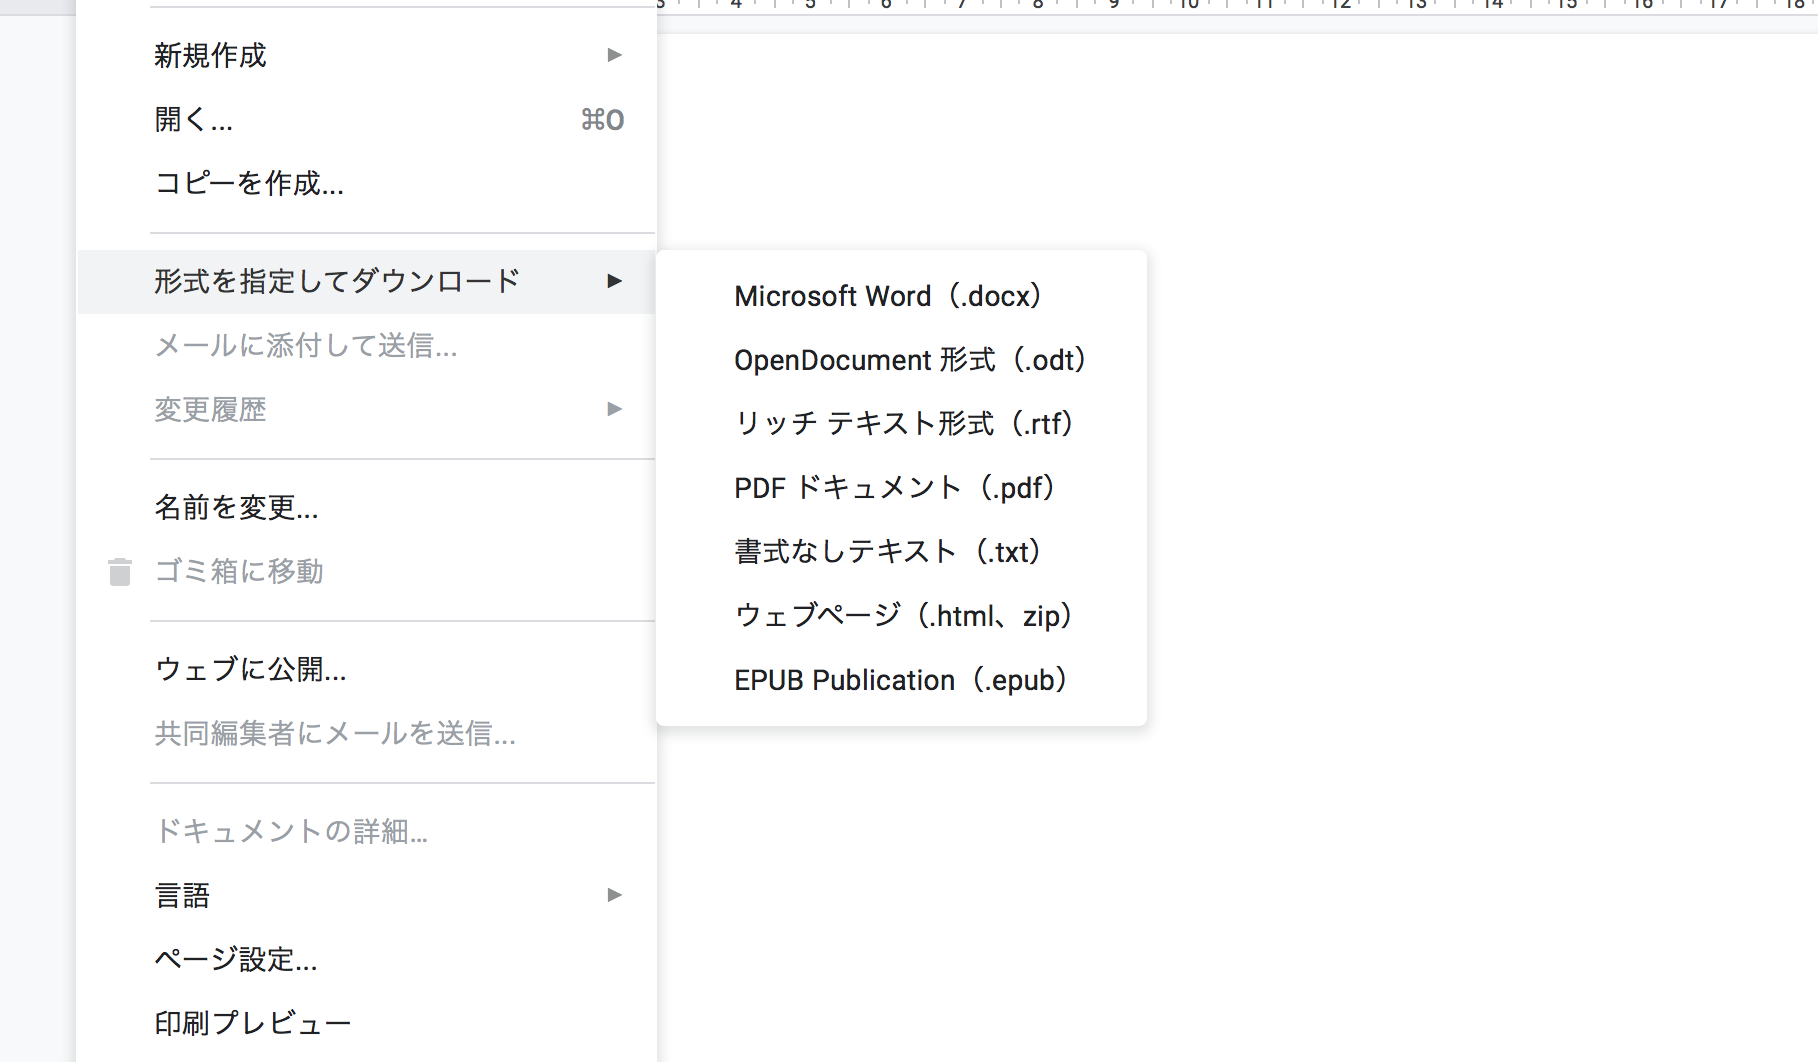Download as Microsoft Word (.docx)
Screen dimensions: 1818x1062
click(x=901, y=297)
